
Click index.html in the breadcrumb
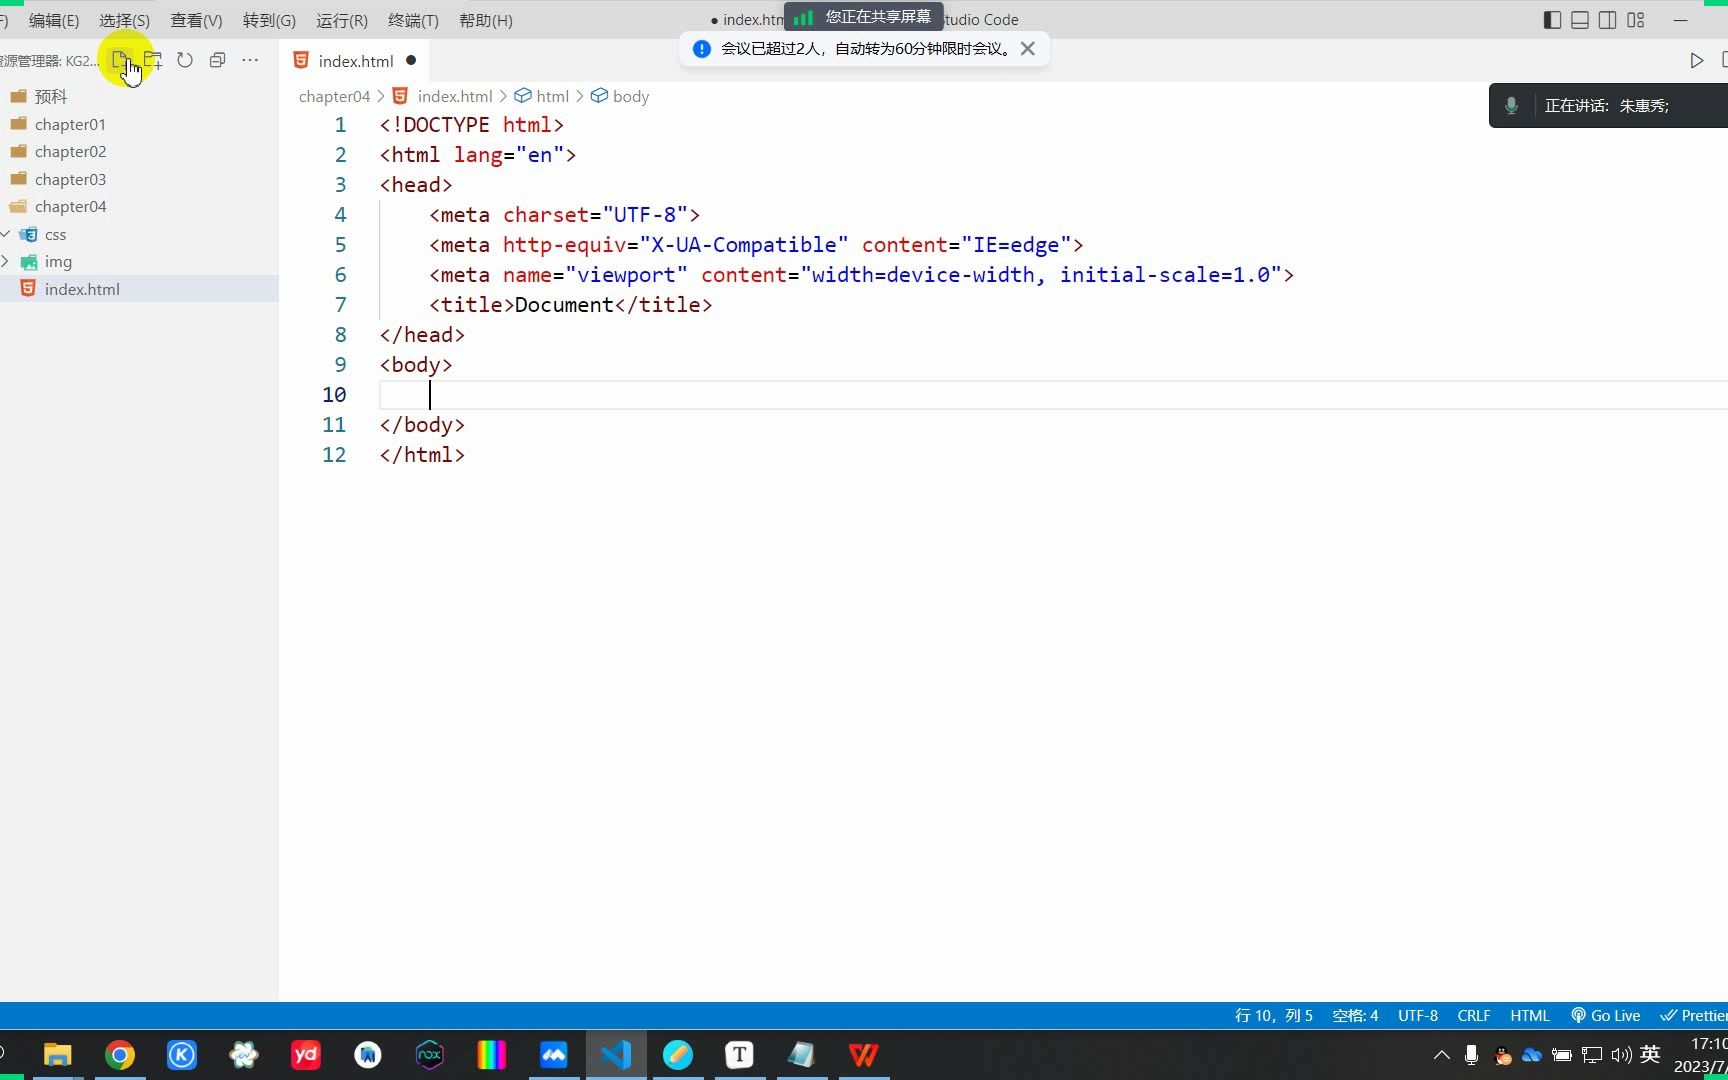(455, 96)
